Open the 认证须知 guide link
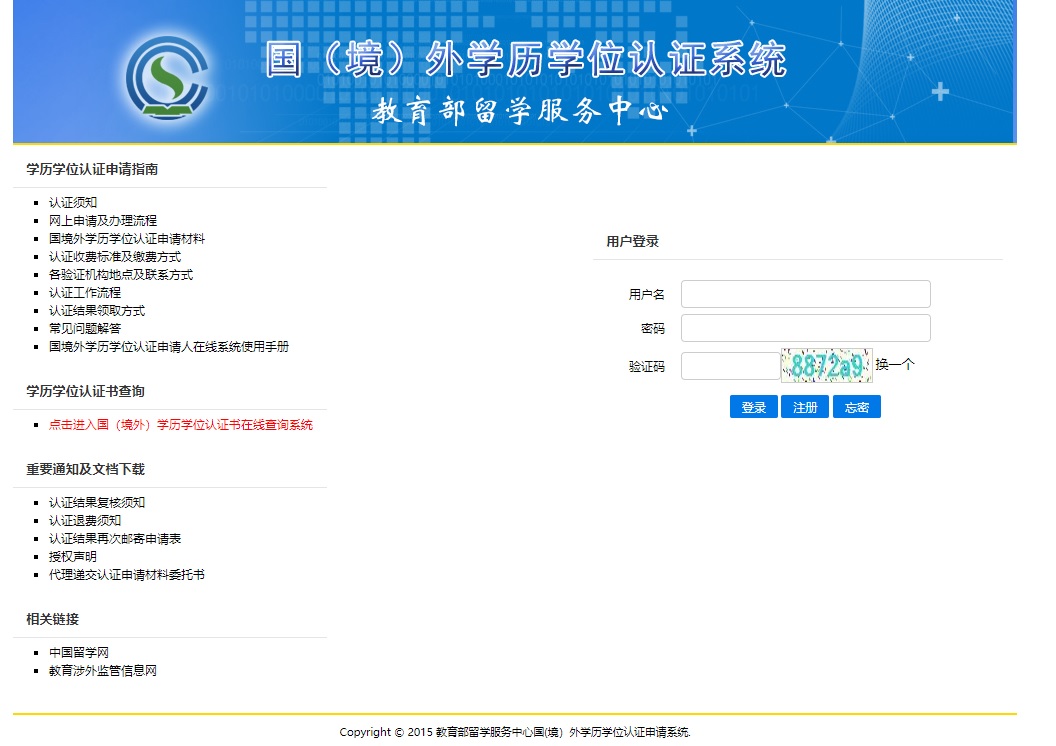The image size is (1056, 746). click(73, 202)
